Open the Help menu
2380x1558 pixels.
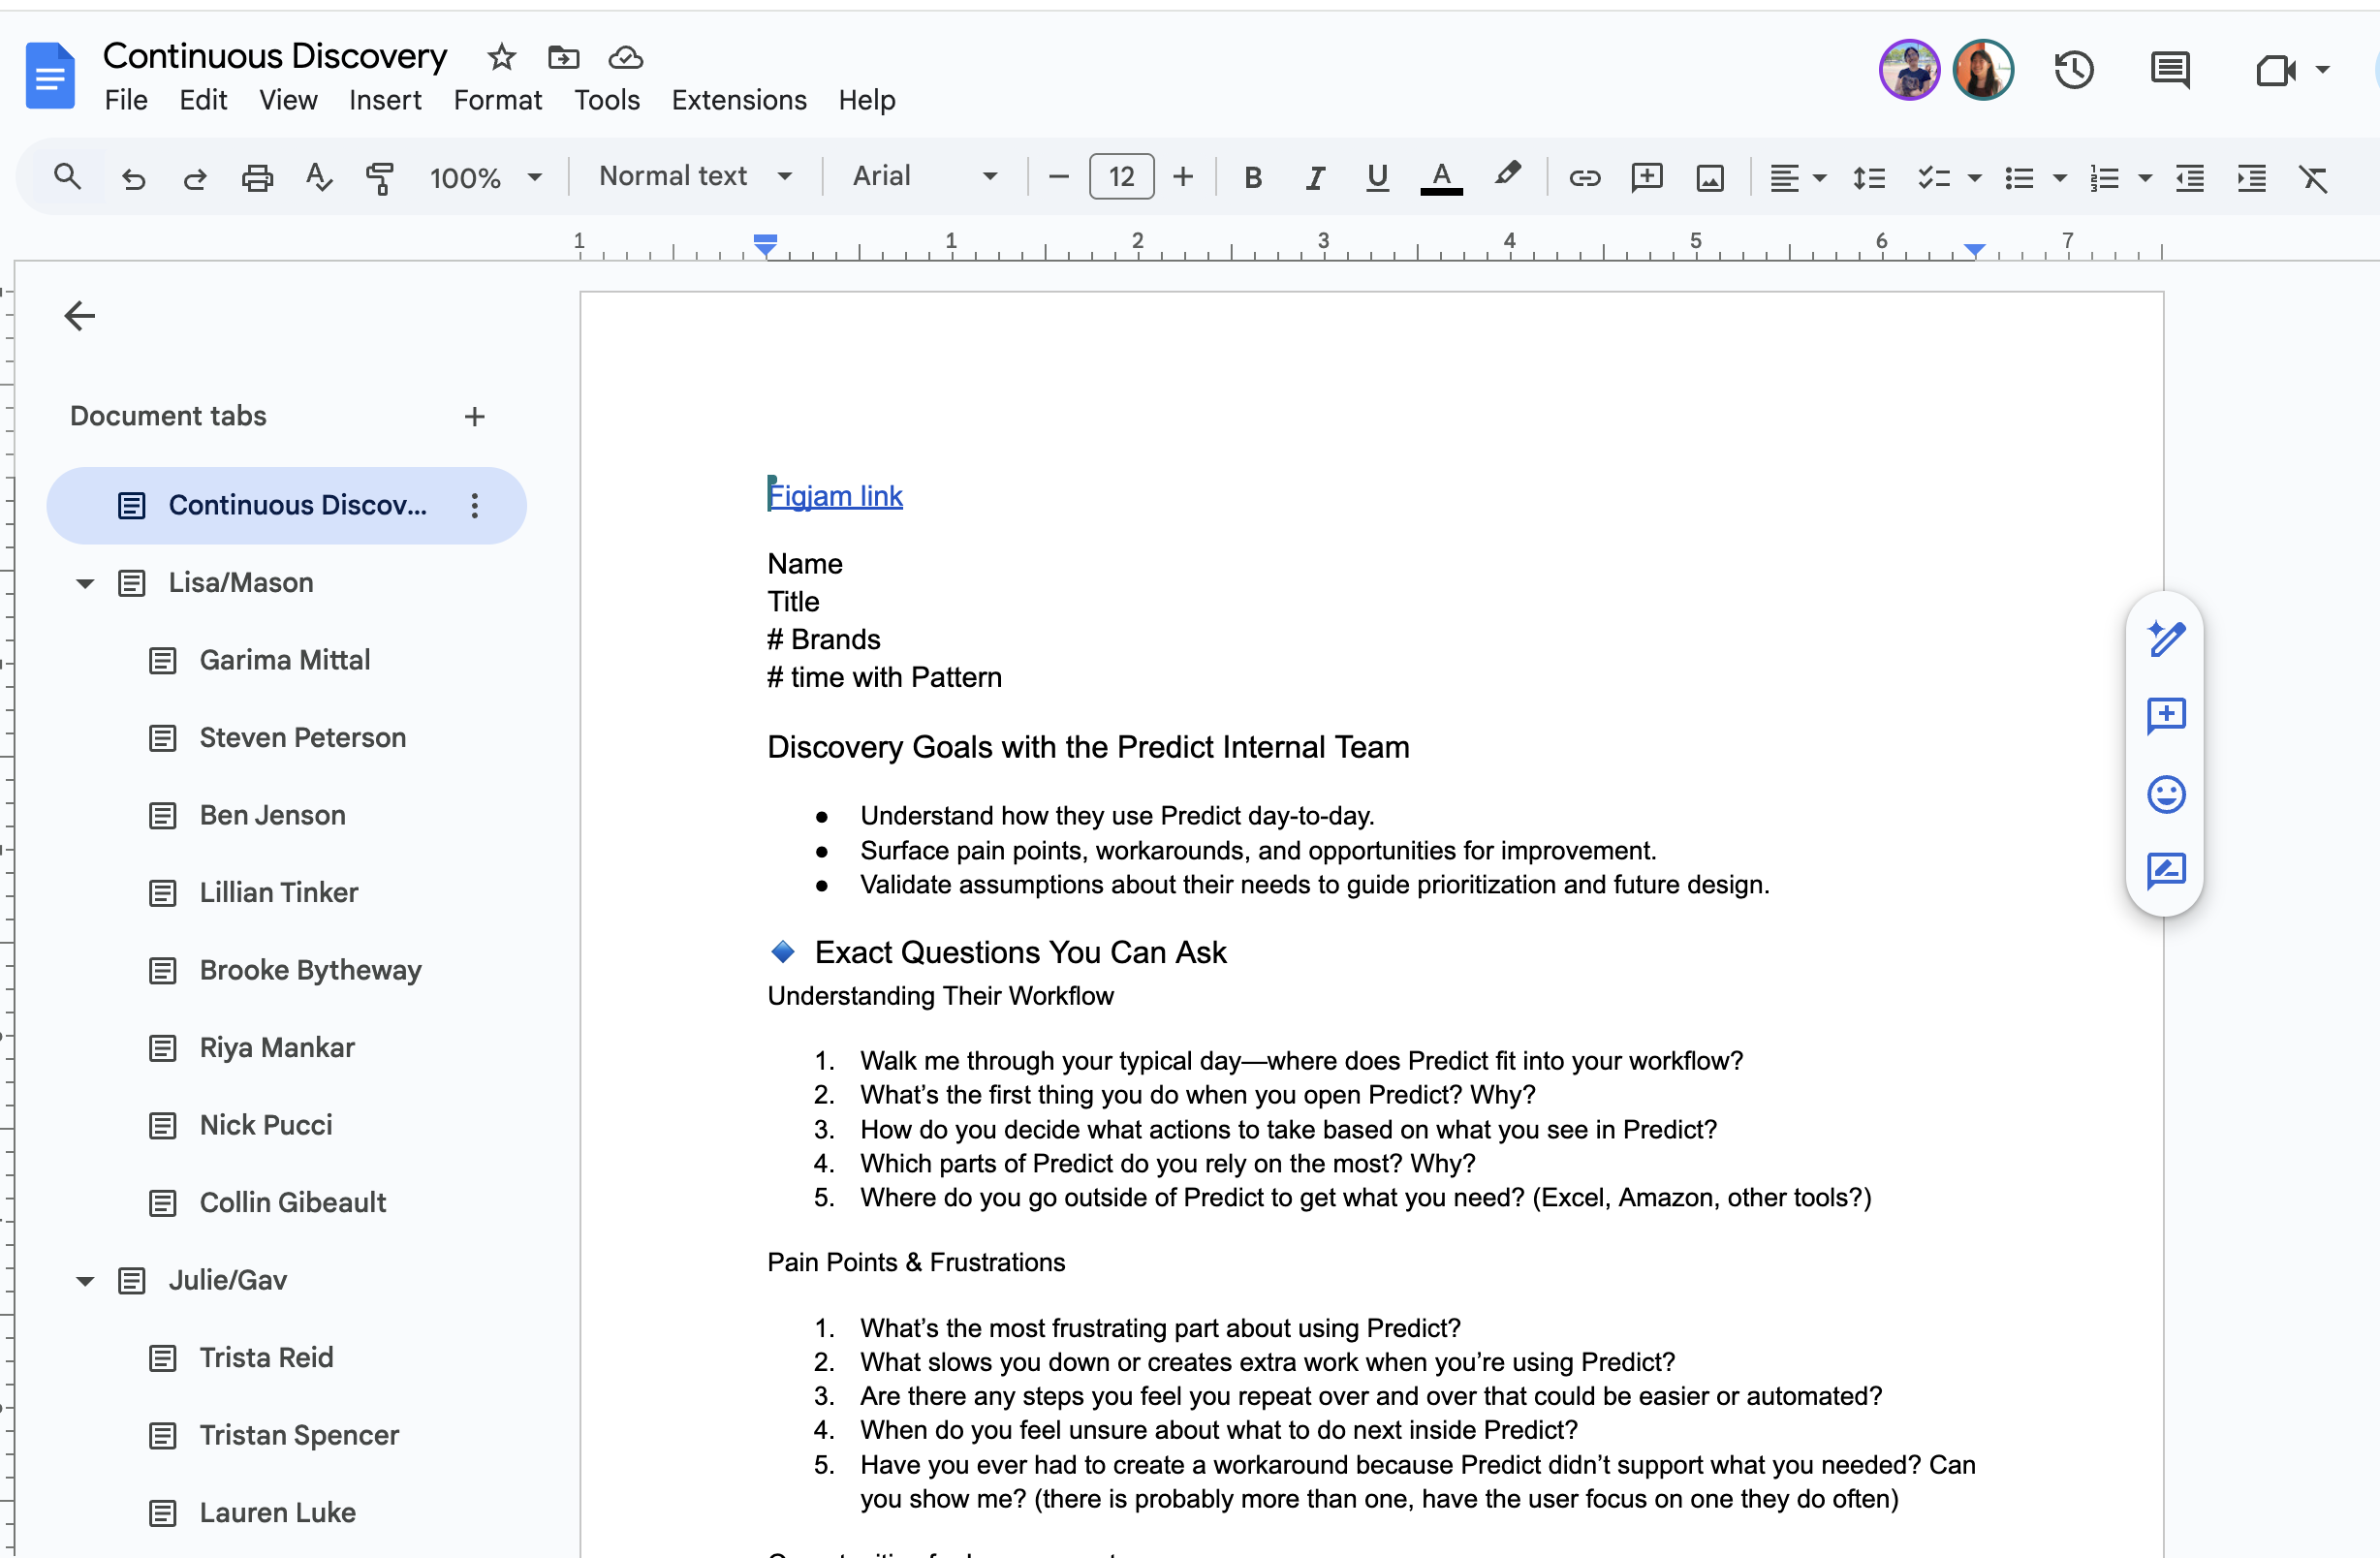click(866, 100)
